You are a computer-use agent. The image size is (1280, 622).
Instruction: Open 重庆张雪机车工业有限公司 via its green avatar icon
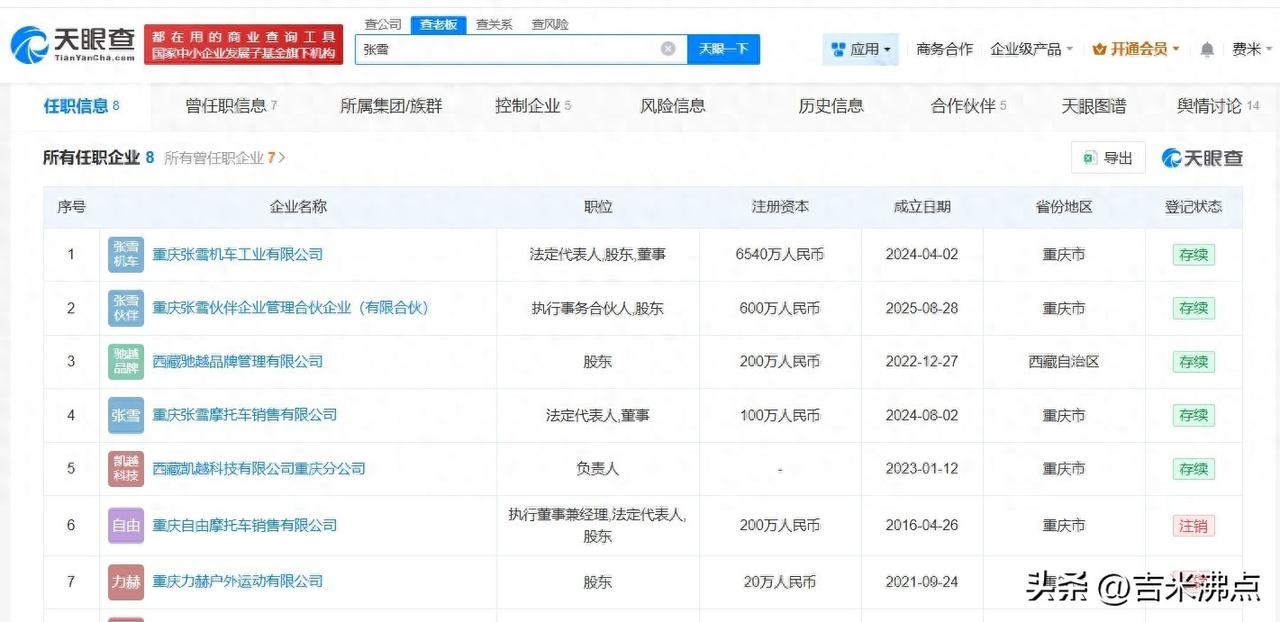coord(125,254)
